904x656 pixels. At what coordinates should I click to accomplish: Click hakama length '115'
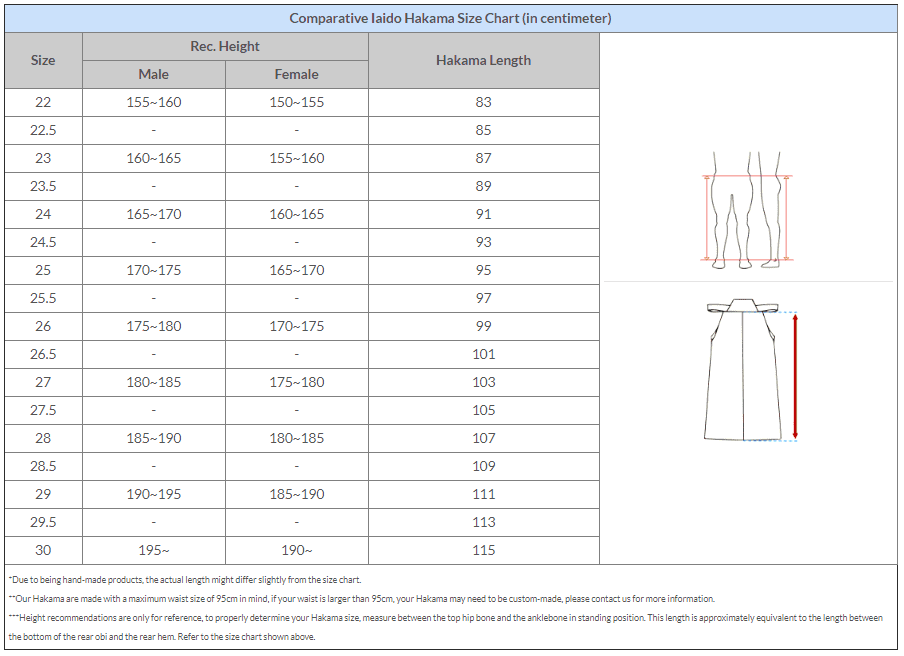pos(484,551)
